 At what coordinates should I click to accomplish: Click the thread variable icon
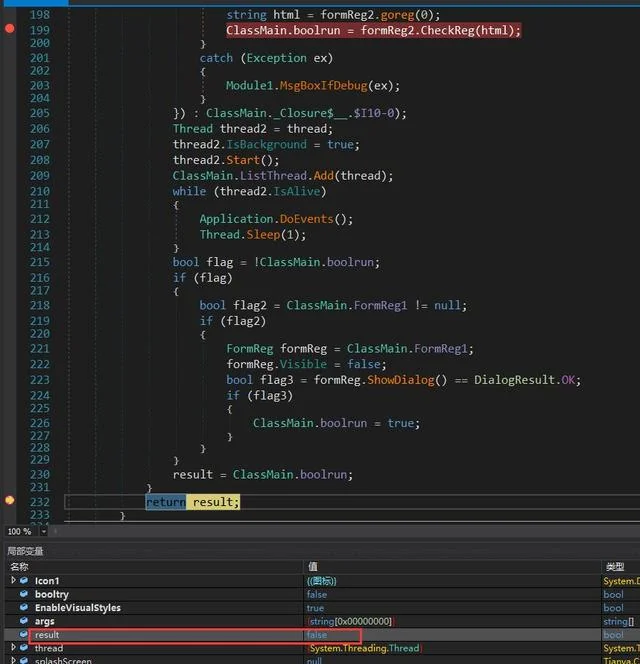coord(24,647)
